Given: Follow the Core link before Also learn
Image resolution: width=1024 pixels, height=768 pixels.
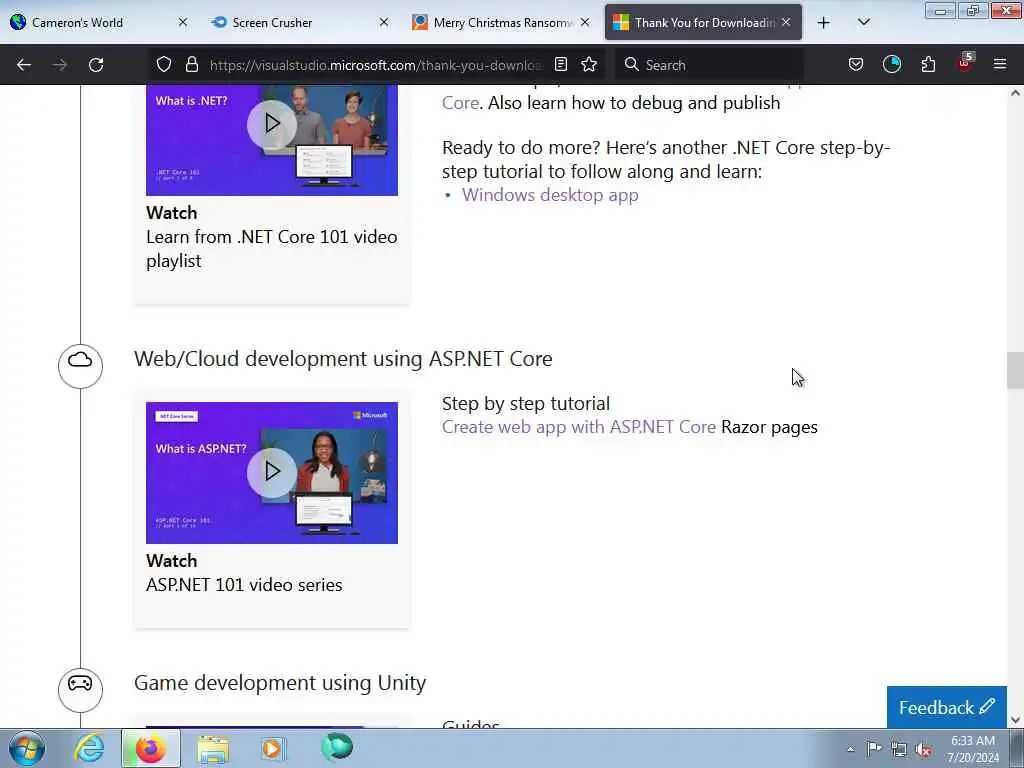Looking at the screenshot, I should click(x=460, y=103).
